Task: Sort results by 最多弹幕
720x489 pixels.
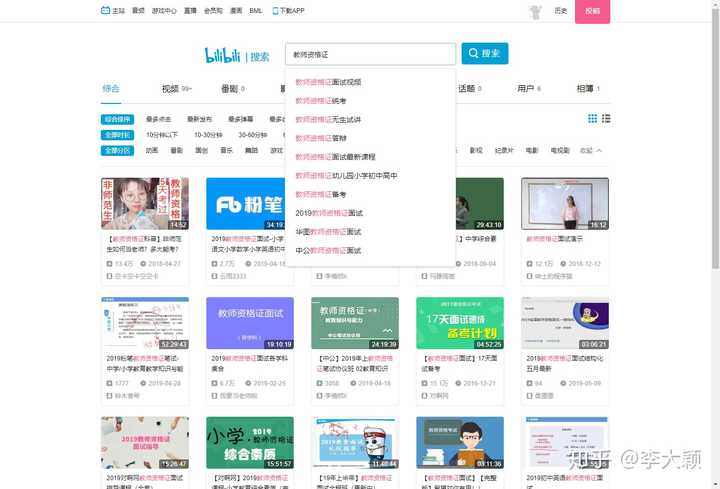Action: [241, 119]
